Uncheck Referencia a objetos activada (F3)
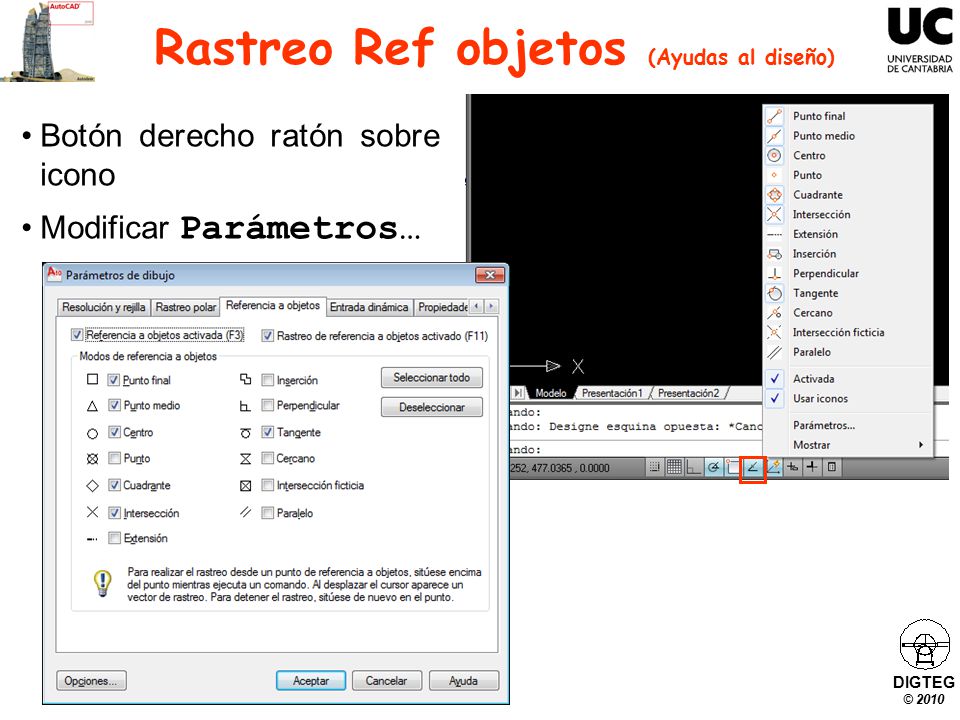 pos(77,335)
